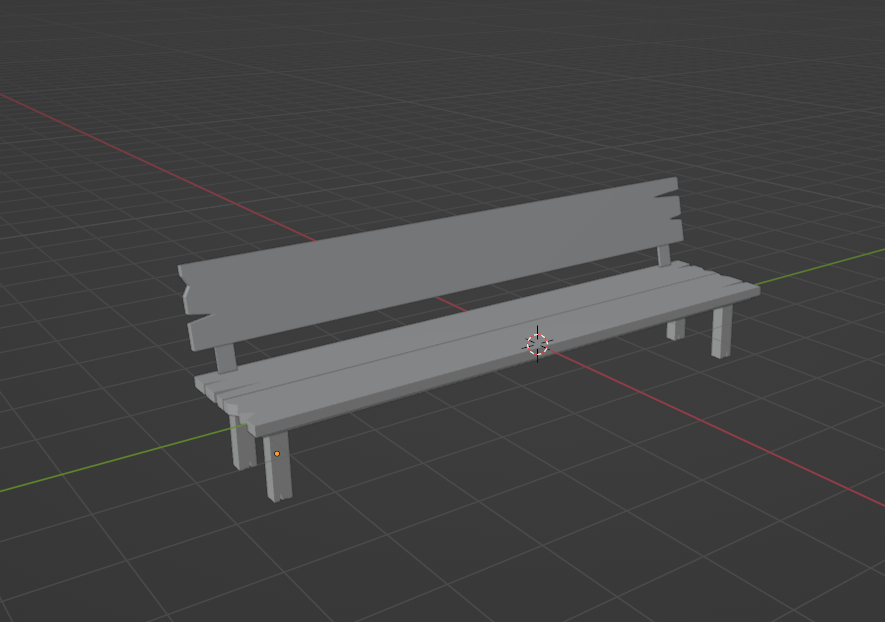
Task: Click the orange object origin dot
Action: 277,454
